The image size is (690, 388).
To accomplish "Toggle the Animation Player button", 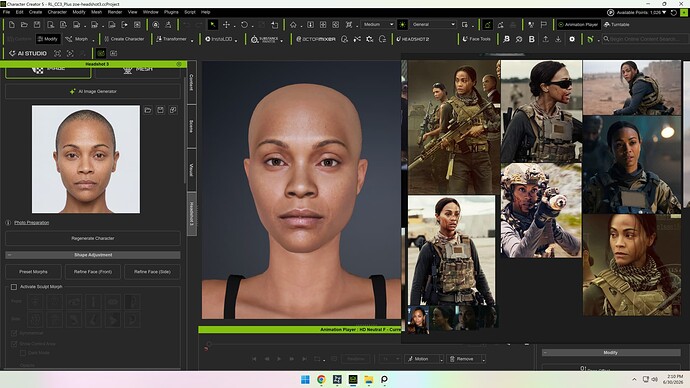I will [578, 25].
